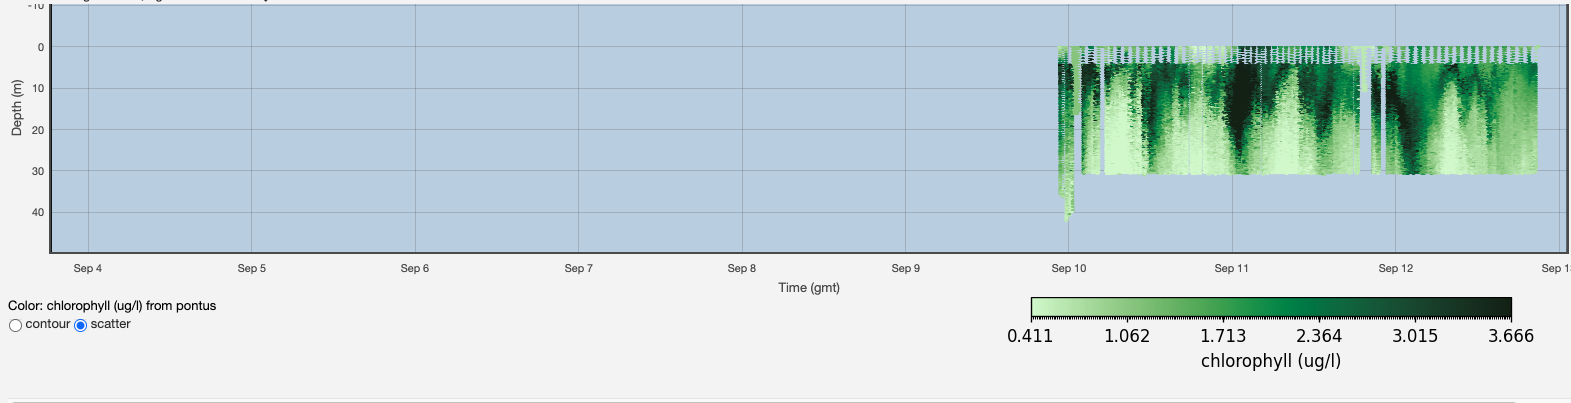The image size is (1571, 403).
Task: Click the 1.713 colorbar tick label
Action: click(x=1223, y=336)
